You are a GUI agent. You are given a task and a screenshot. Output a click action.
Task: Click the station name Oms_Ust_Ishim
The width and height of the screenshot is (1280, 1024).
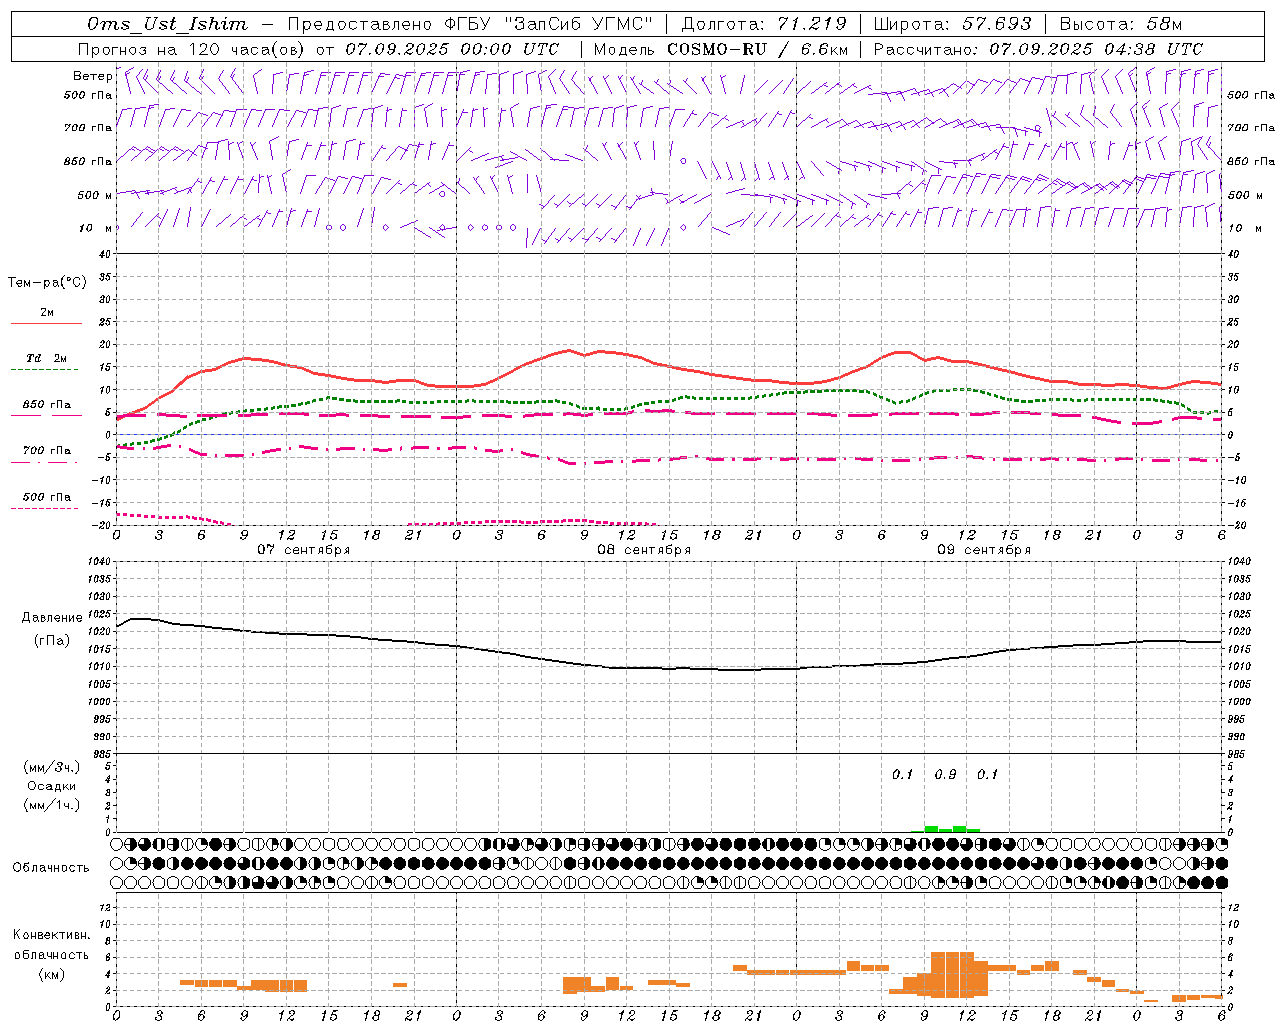pyautogui.click(x=167, y=24)
